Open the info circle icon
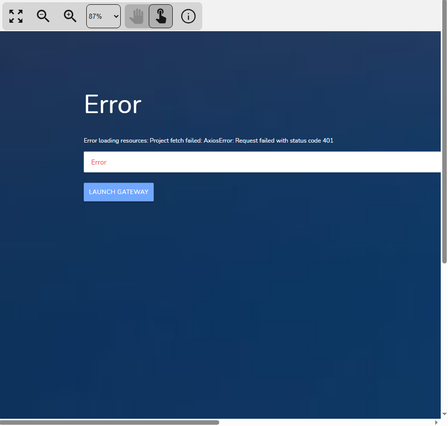Screen dimensions: 448x426 (188, 16)
